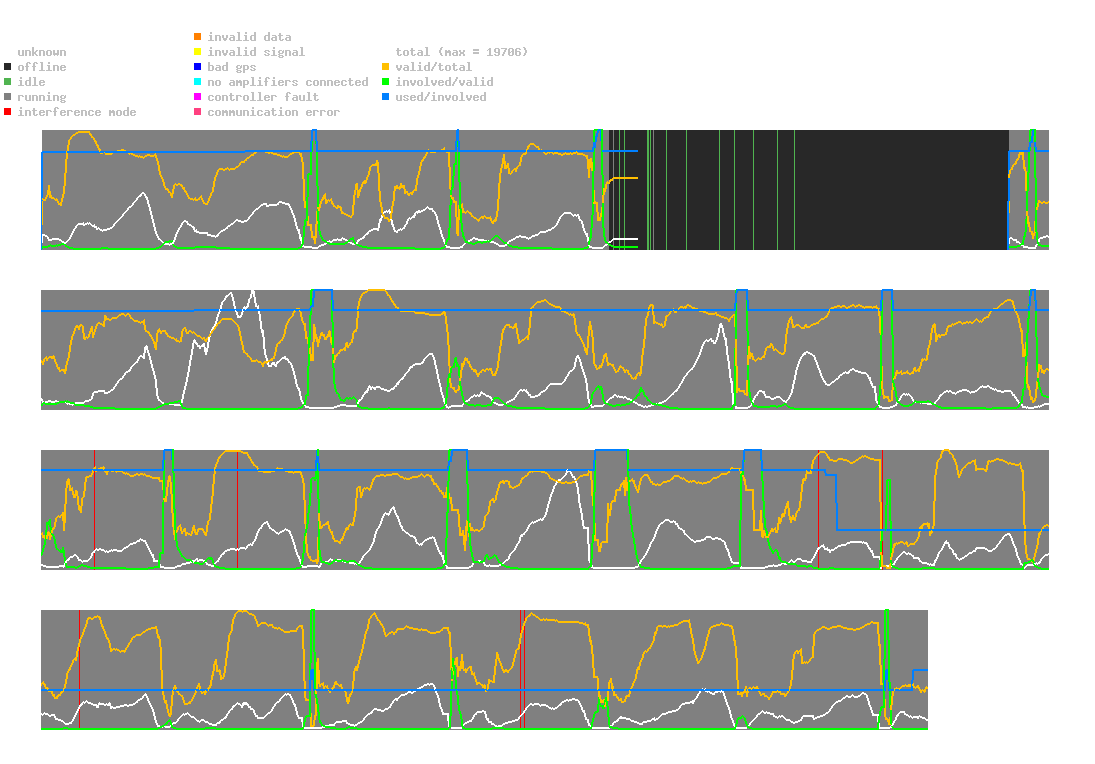The image size is (1095, 764).
Task: Click the green idle legend swatch
Action: point(8,82)
